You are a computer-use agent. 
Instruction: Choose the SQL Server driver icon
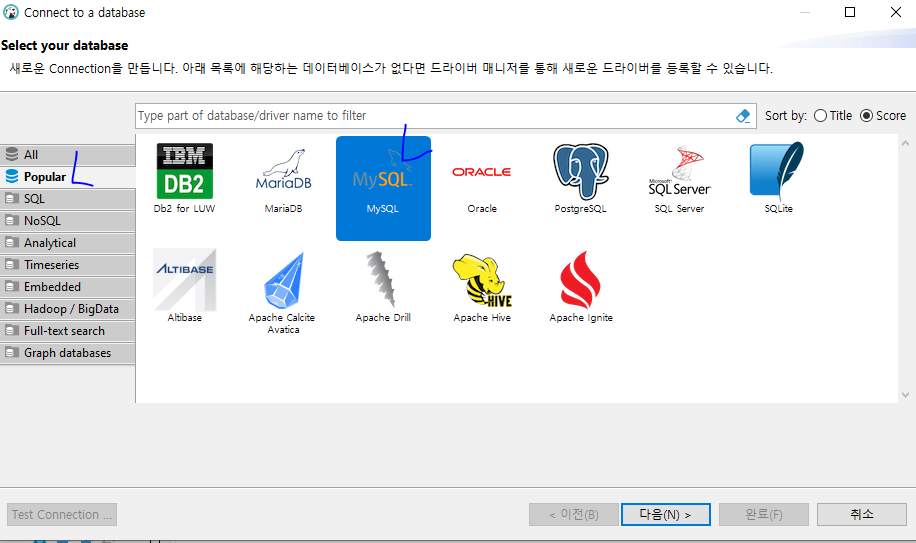coord(679,170)
